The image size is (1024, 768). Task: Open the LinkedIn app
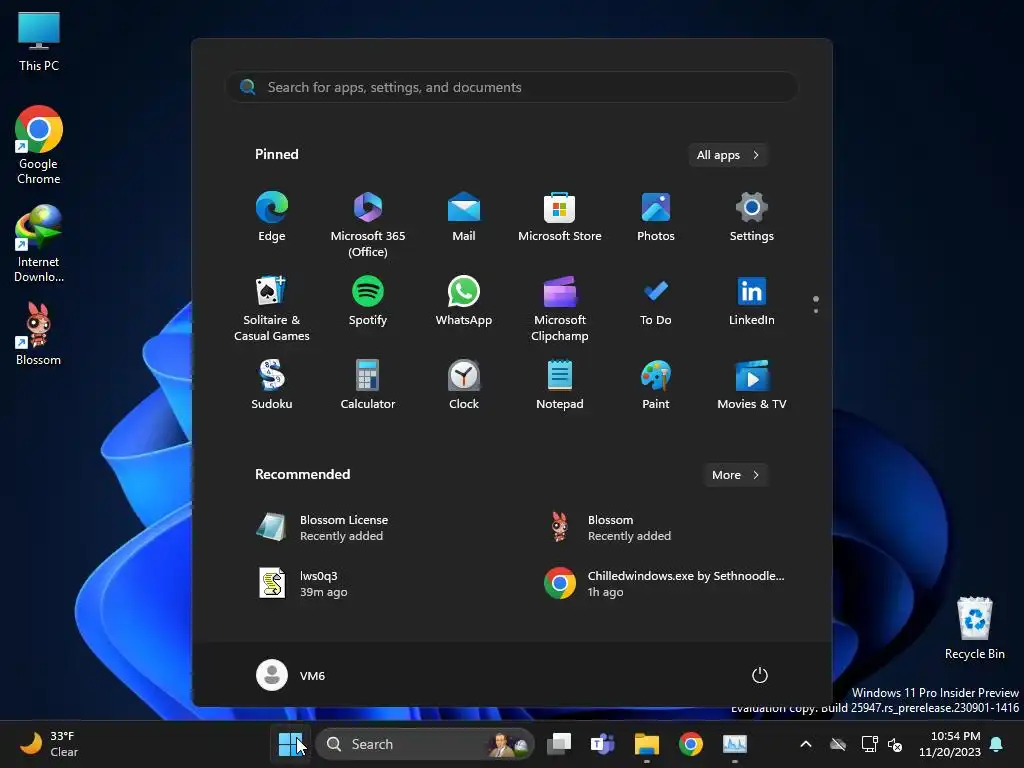[x=752, y=302]
